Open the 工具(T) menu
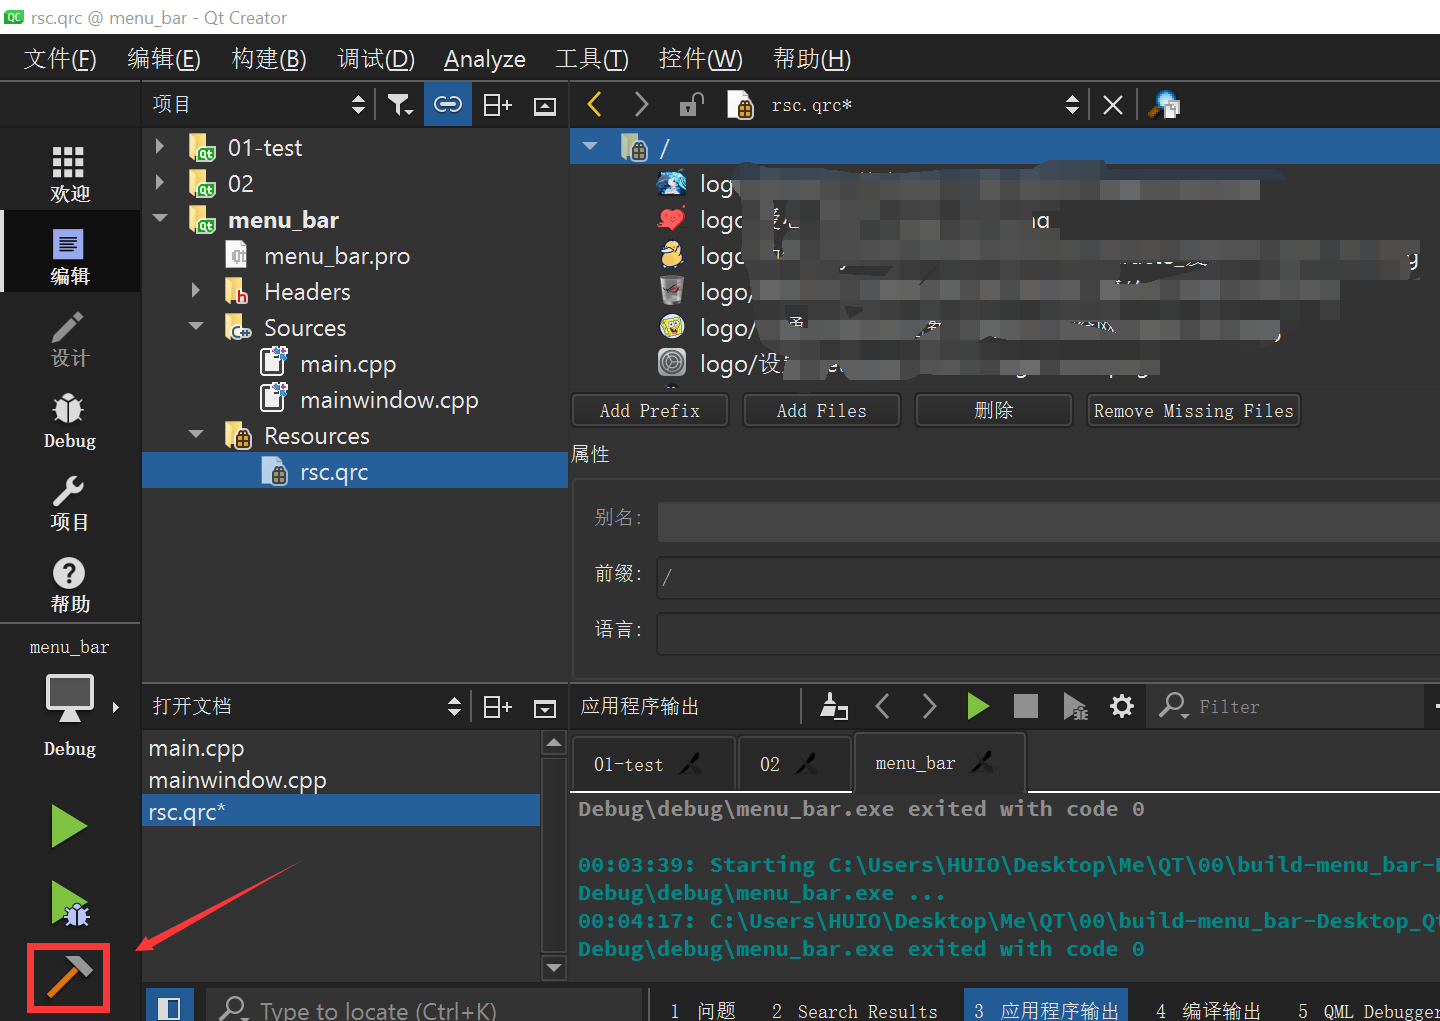Image resolution: width=1440 pixels, height=1021 pixels. click(592, 59)
